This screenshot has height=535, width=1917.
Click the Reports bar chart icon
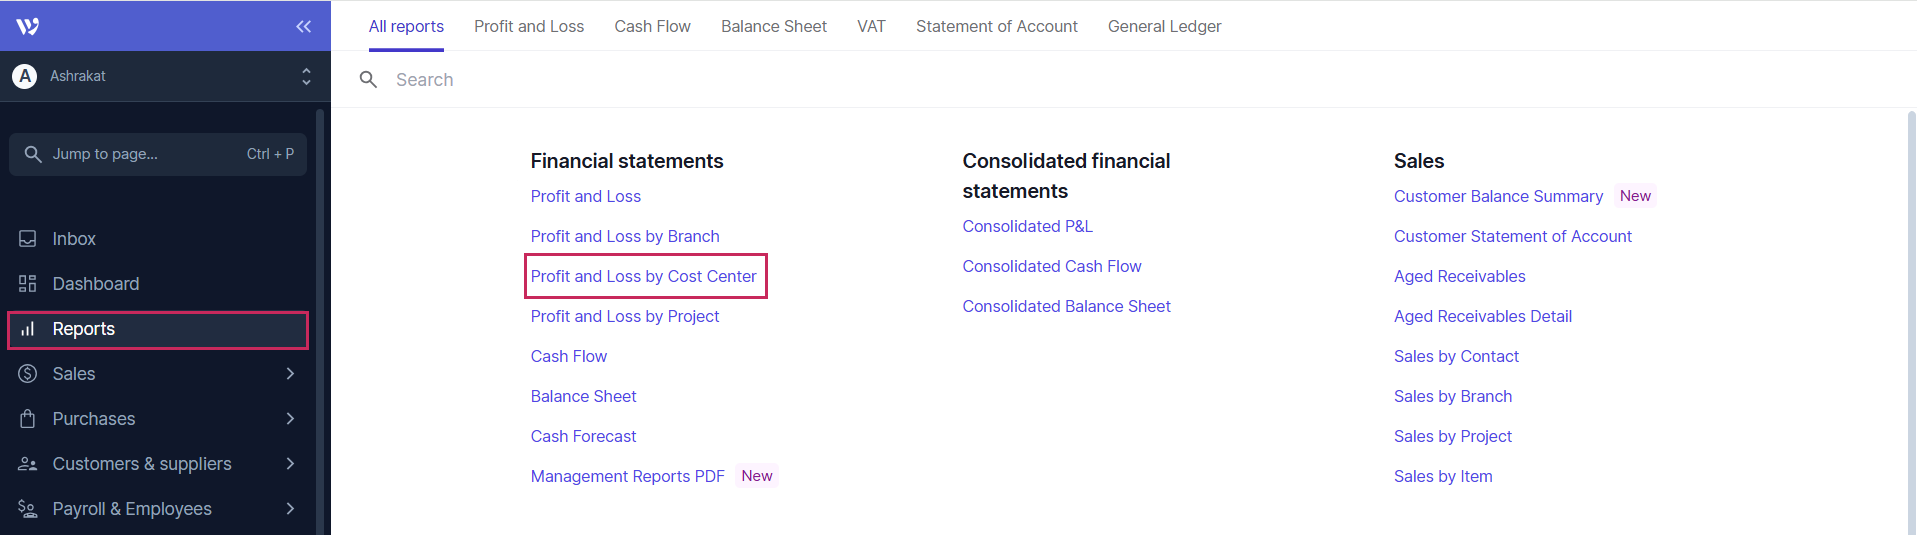pyautogui.click(x=28, y=329)
